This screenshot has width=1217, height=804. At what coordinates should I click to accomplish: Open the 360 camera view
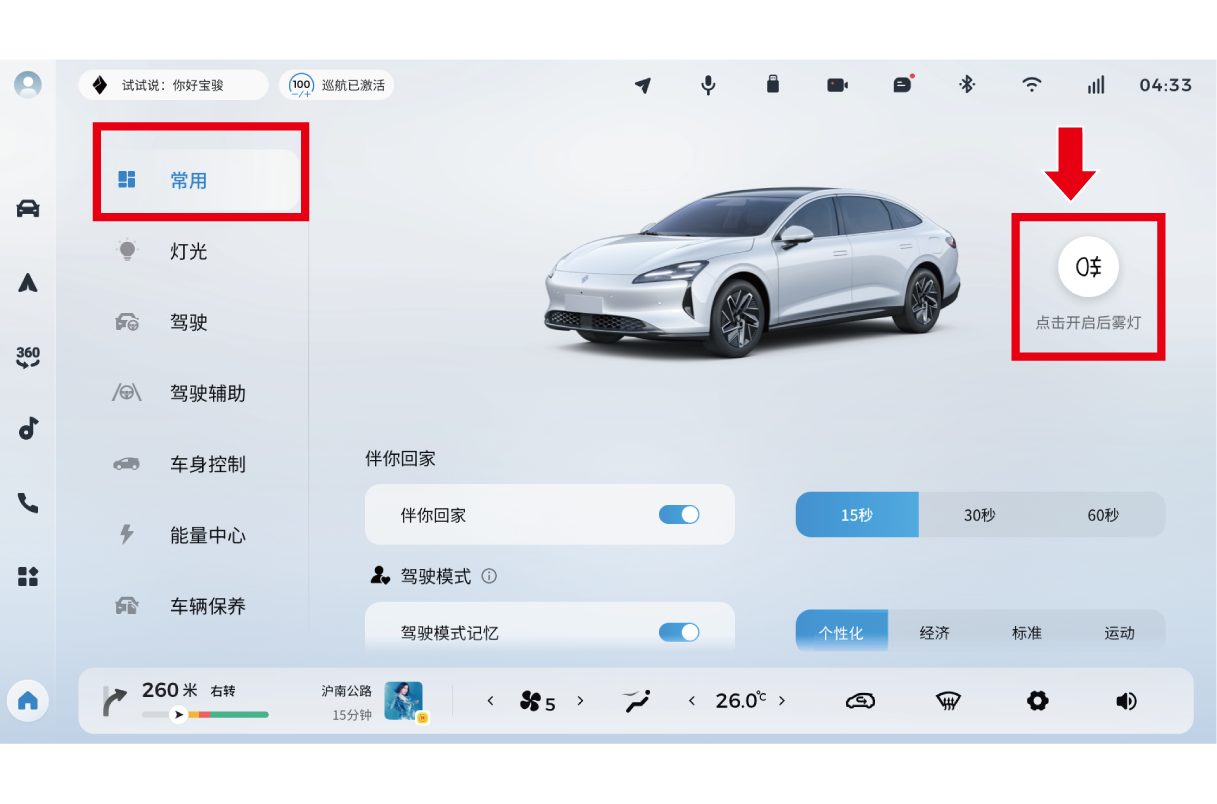point(28,357)
